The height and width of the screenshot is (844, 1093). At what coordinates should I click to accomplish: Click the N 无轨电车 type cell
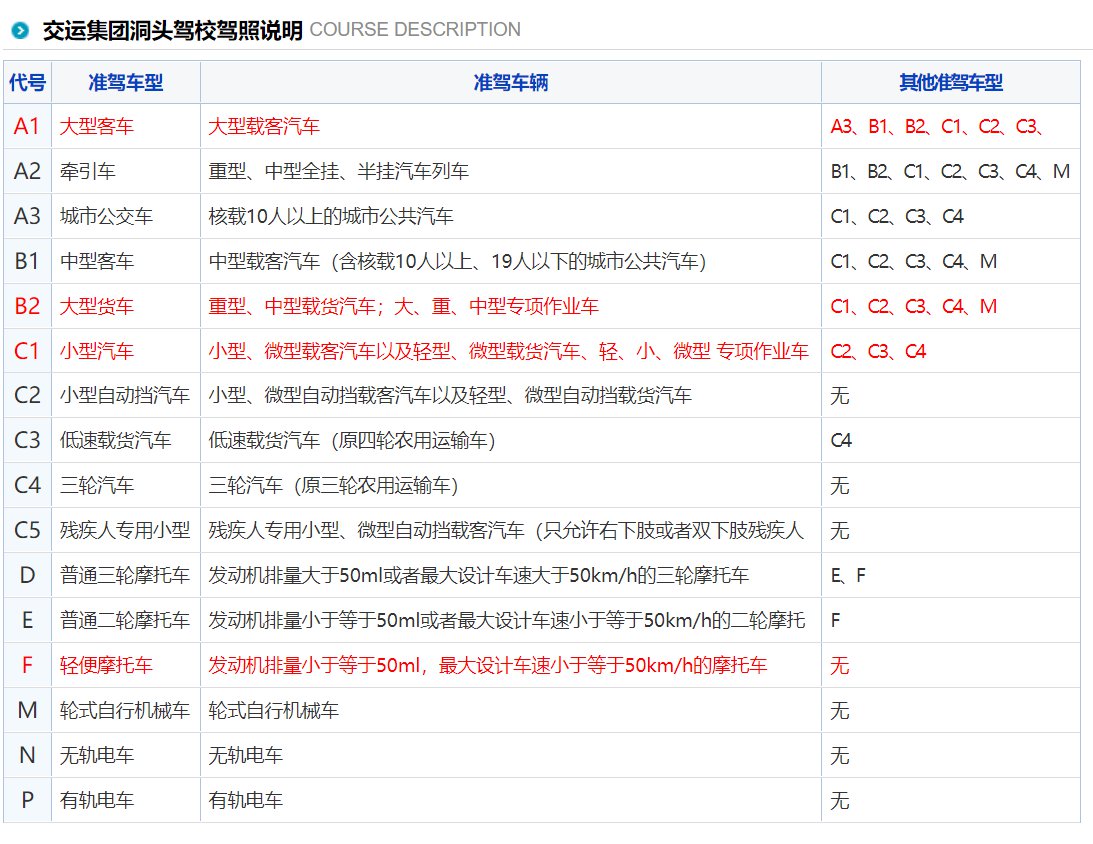[96, 756]
